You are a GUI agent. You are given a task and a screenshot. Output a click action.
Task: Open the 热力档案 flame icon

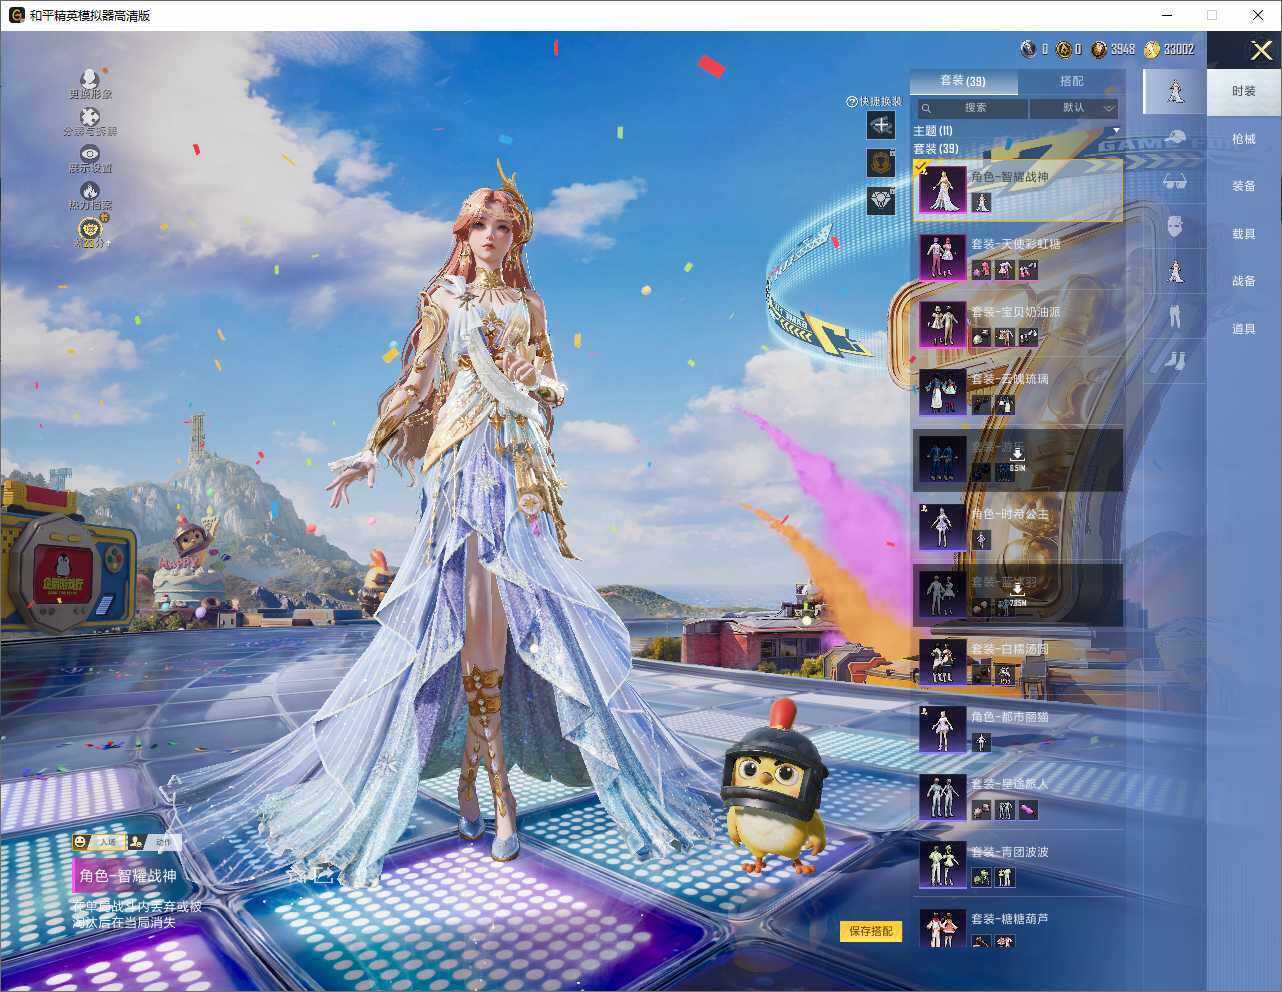(x=90, y=190)
